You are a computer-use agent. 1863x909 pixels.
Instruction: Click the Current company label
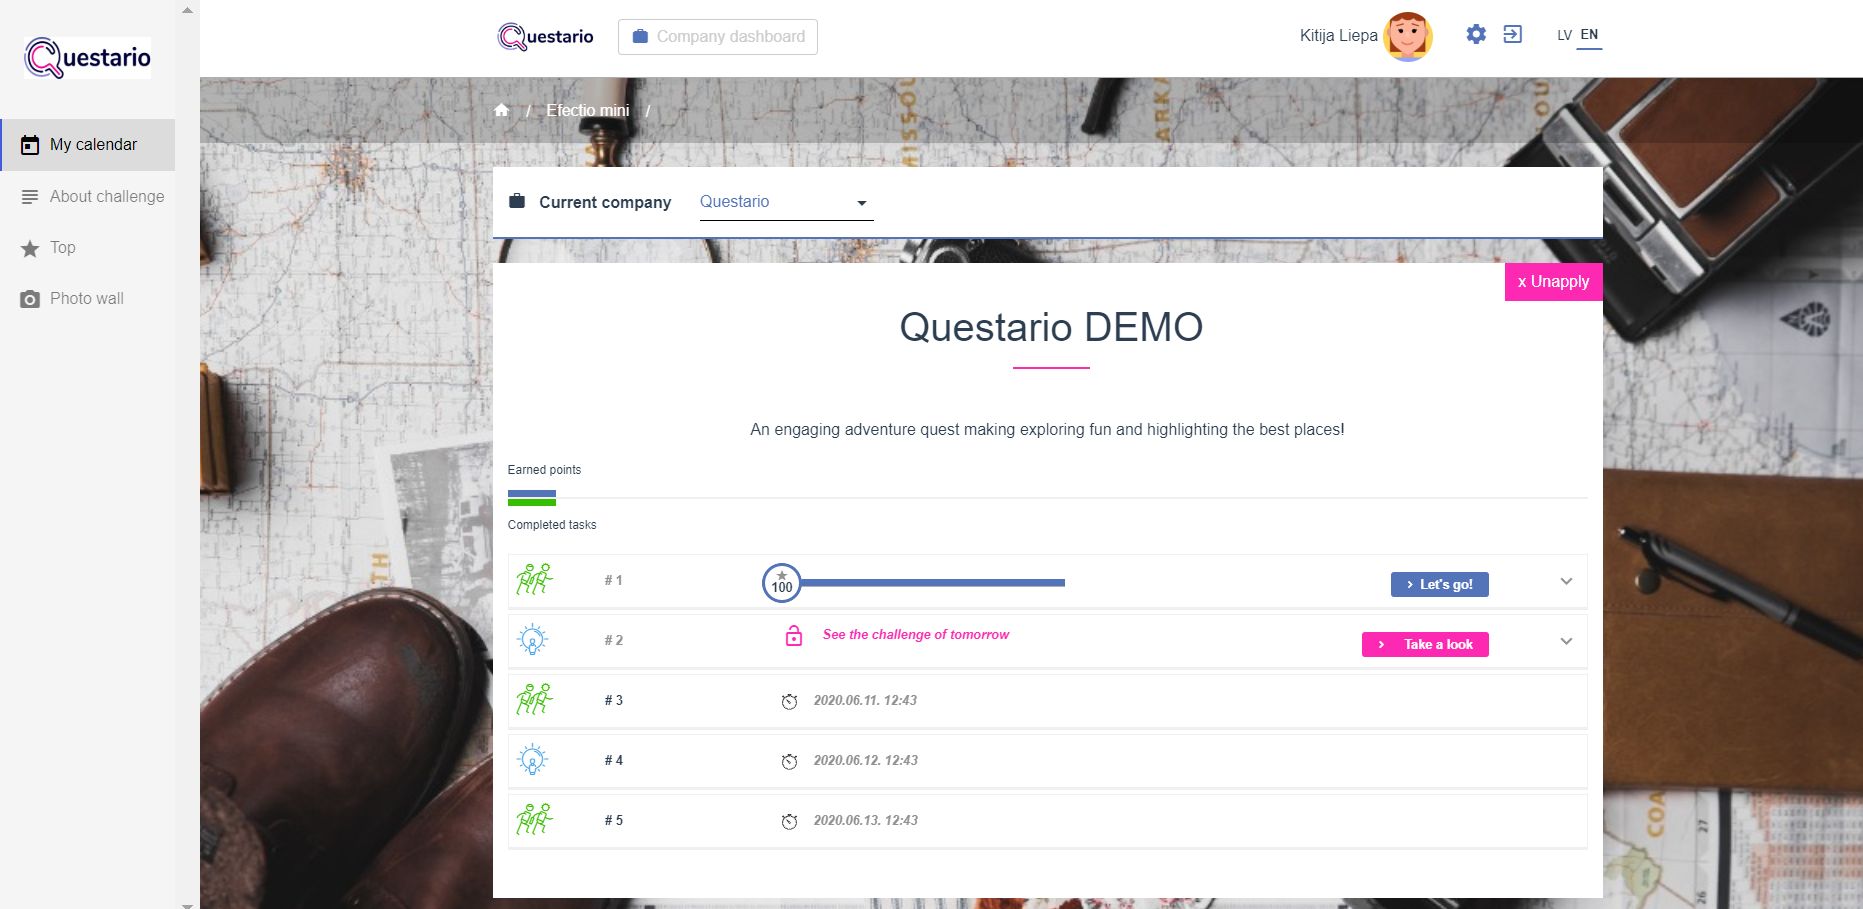[605, 202]
